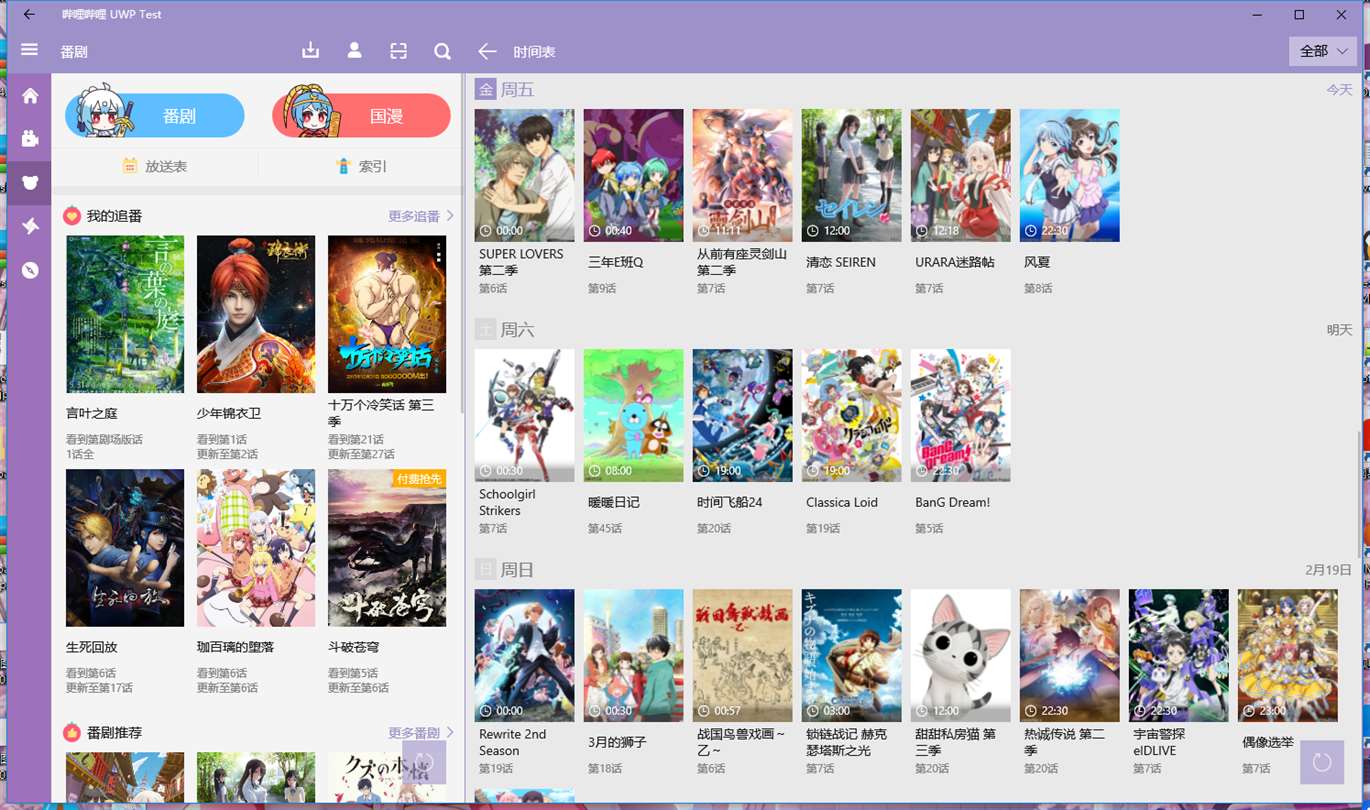Open 甜甜私房猫 第三季 thumbnail
This screenshot has height=810, width=1370.
(961, 655)
